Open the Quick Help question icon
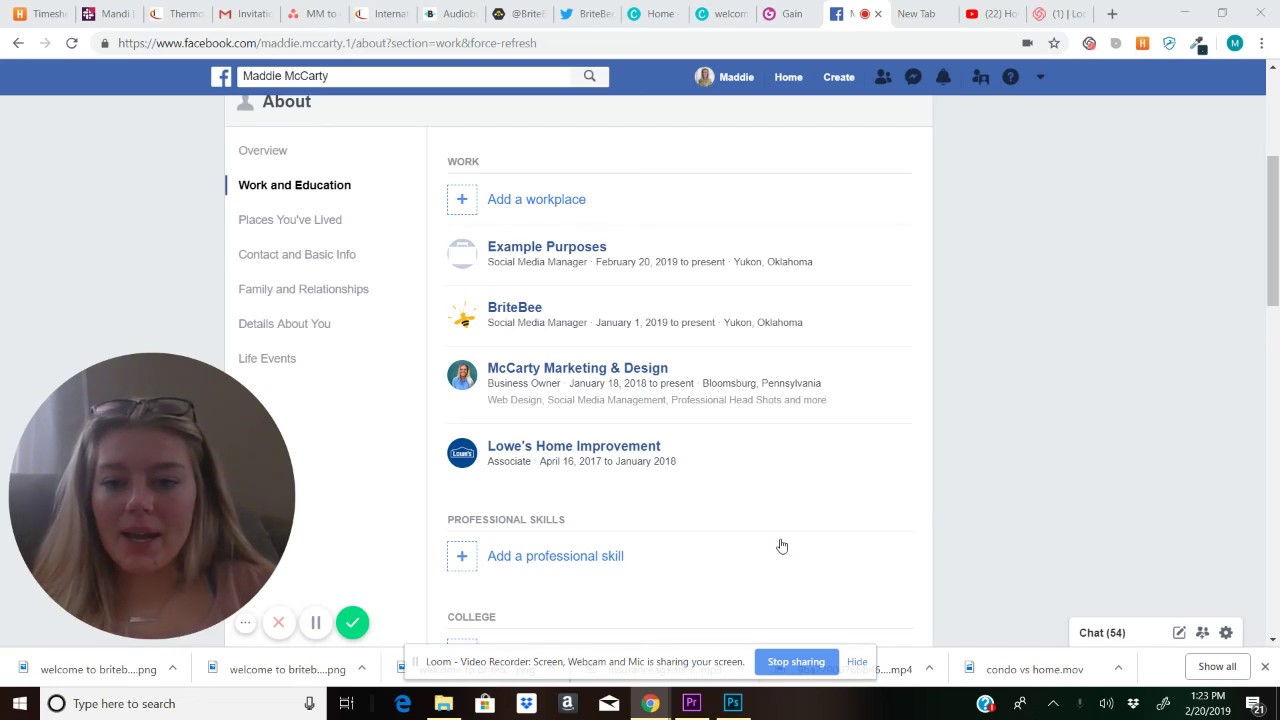This screenshot has width=1280, height=720. point(1011,77)
